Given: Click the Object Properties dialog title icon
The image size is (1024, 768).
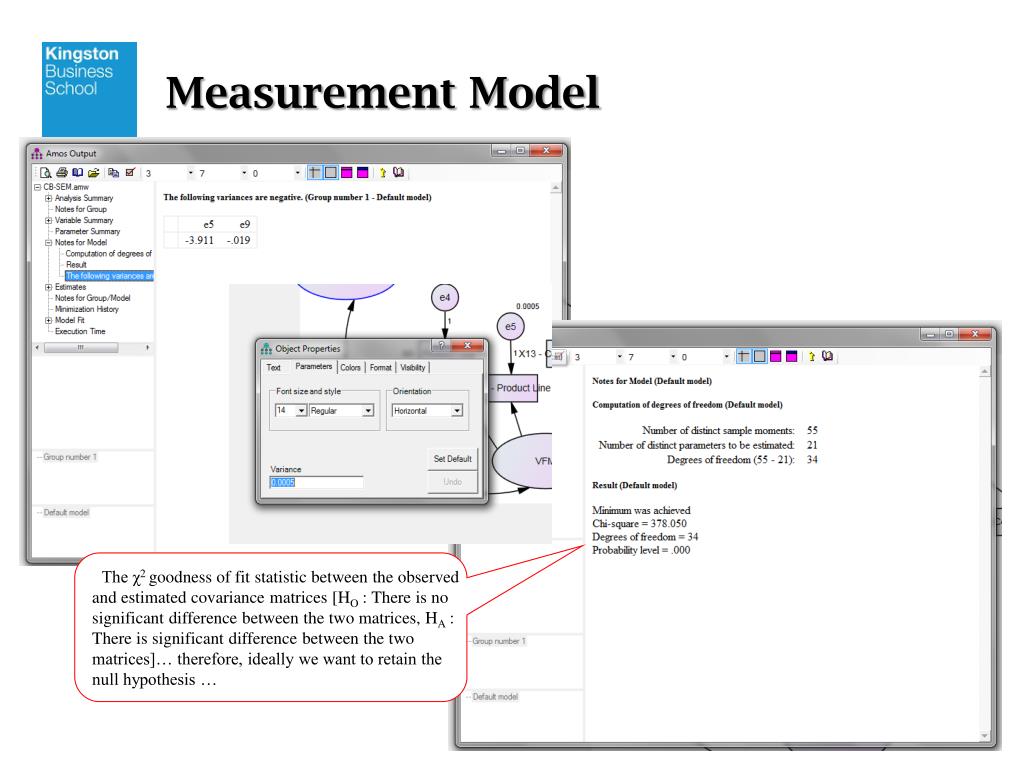Looking at the screenshot, I should point(266,348).
